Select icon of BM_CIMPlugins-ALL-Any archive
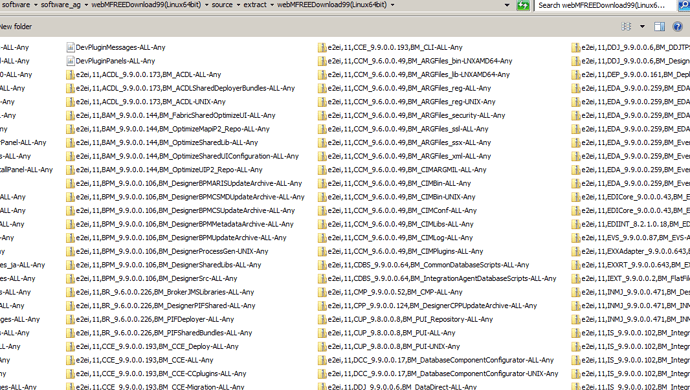This screenshot has height=390, width=690. click(x=322, y=251)
